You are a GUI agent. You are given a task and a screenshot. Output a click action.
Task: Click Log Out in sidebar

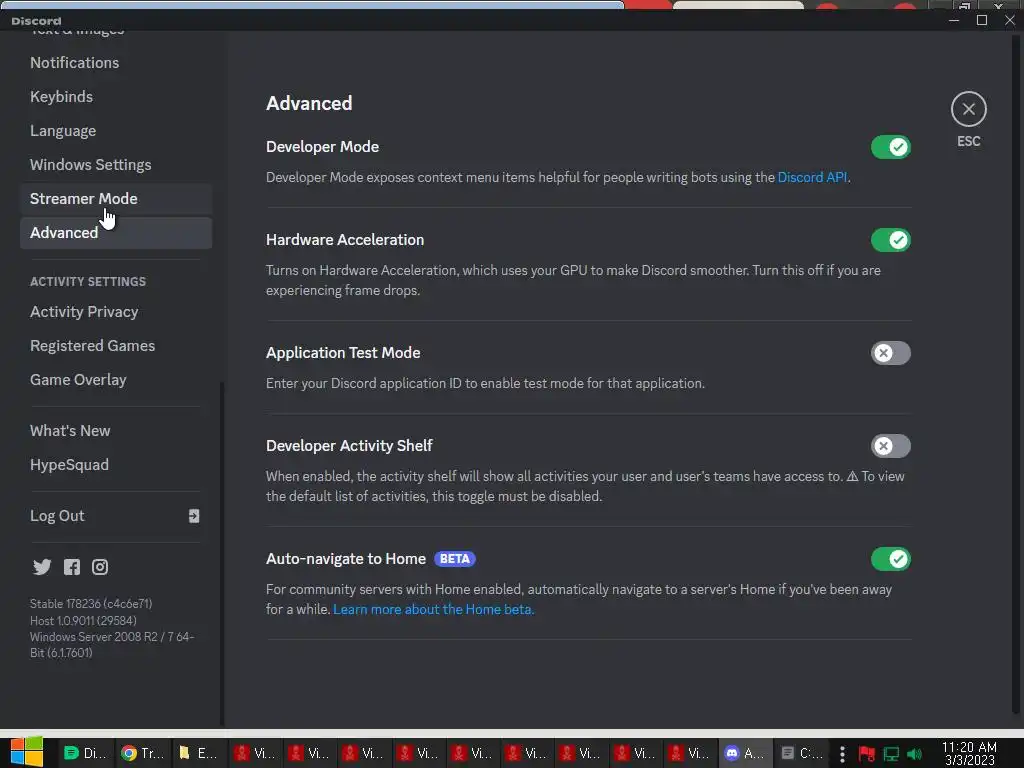click(116, 516)
